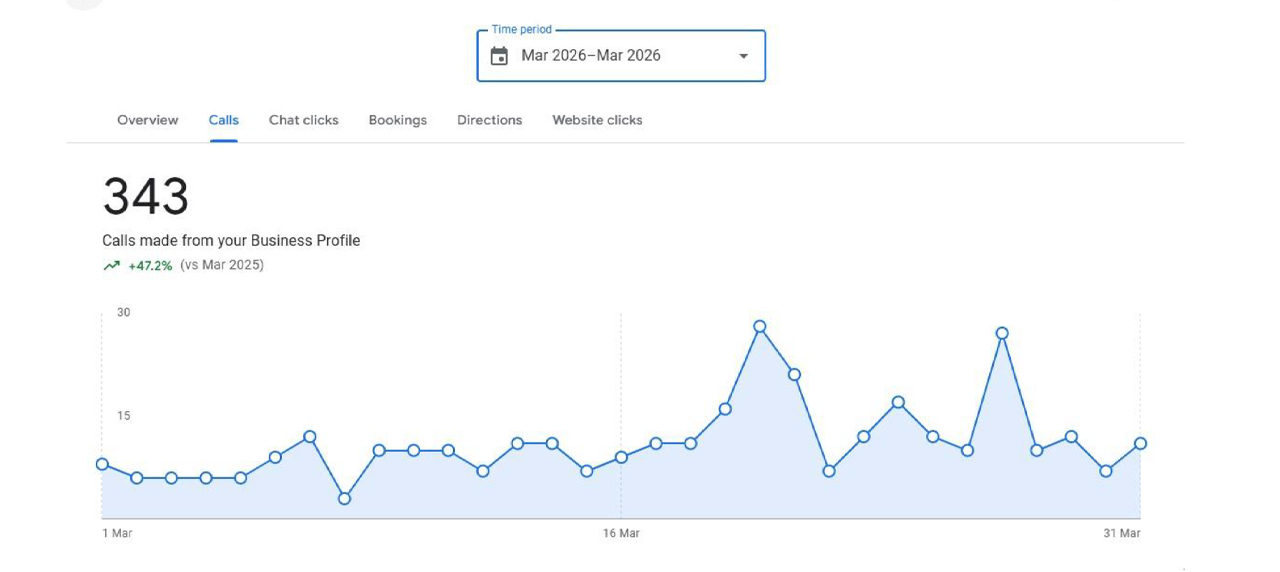Screen dimensions: 1280x572
Task: Click the '16 Mar' axis label
Action: pyautogui.click(x=621, y=534)
